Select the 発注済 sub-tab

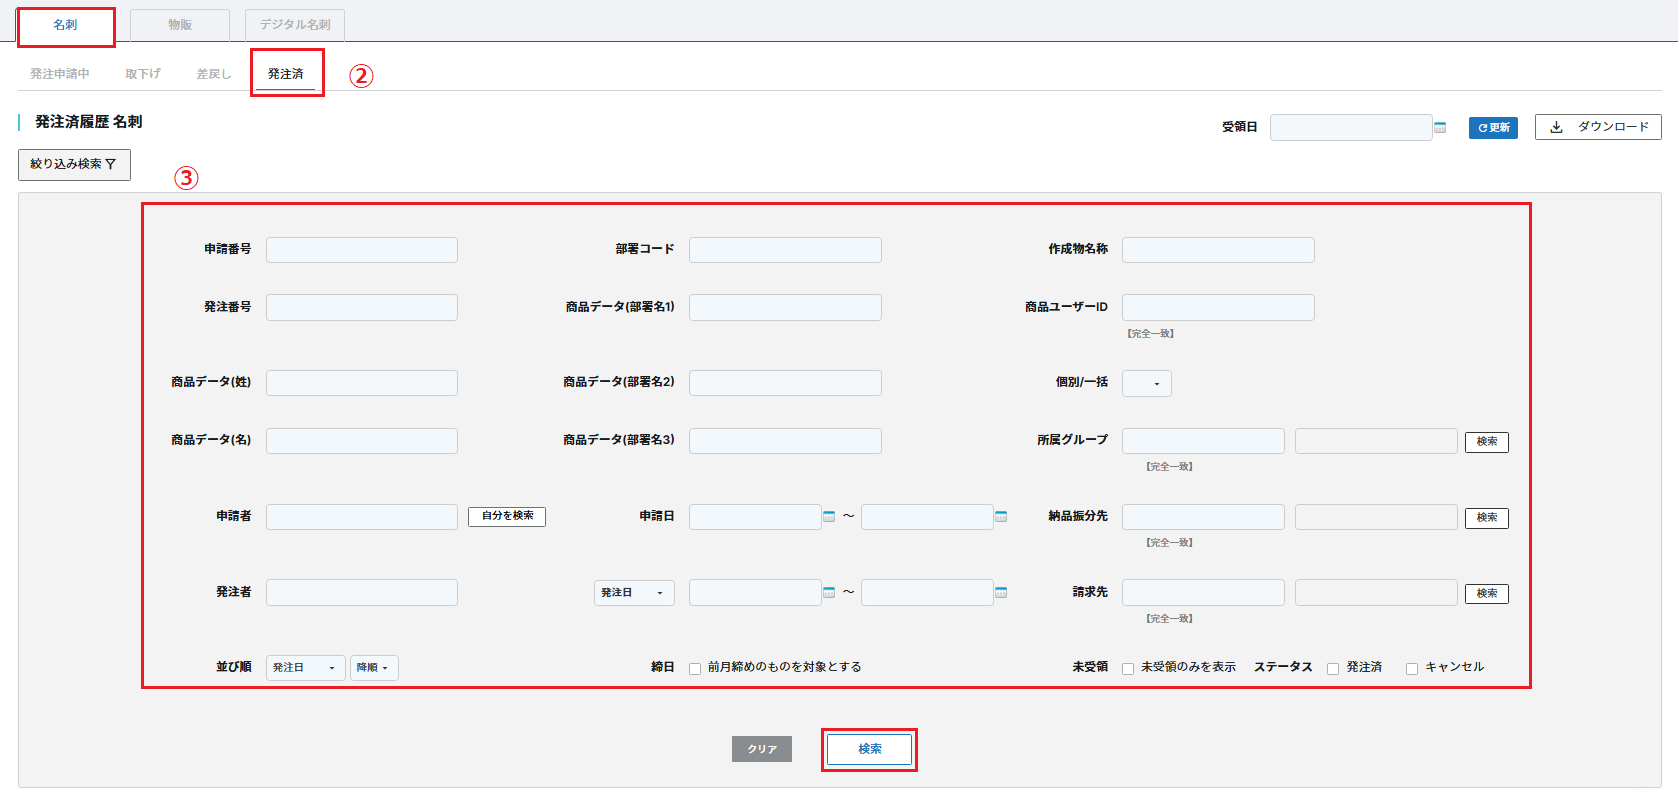[286, 74]
